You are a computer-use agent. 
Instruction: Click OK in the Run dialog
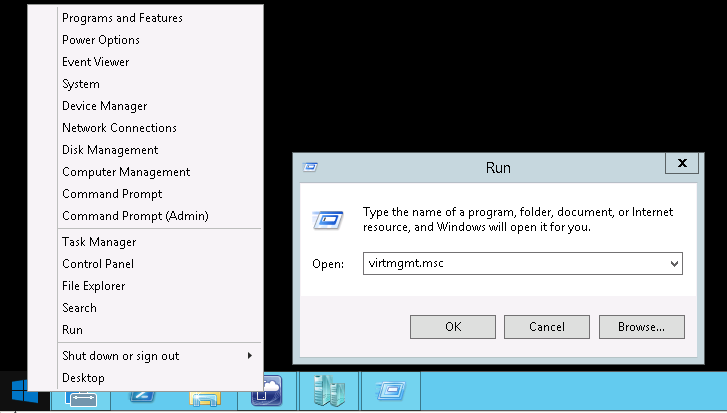point(453,327)
